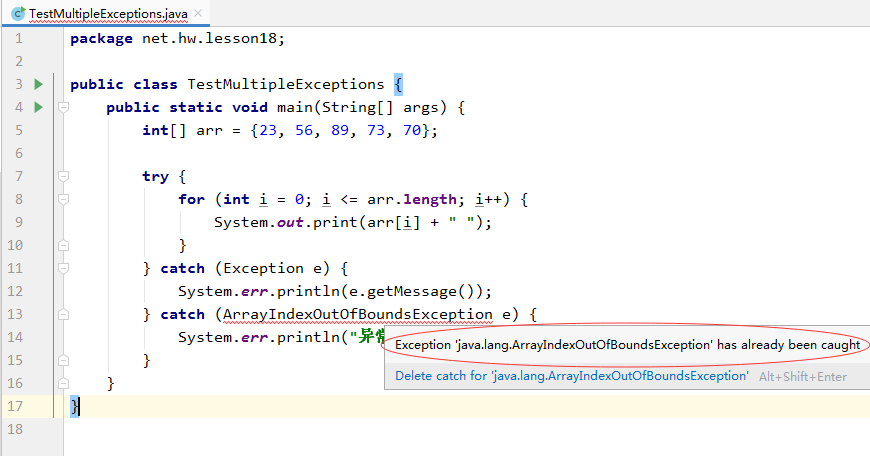The width and height of the screenshot is (870, 456).
Task: Click 'Exception e' in the first catch
Action: click(x=272, y=268)
